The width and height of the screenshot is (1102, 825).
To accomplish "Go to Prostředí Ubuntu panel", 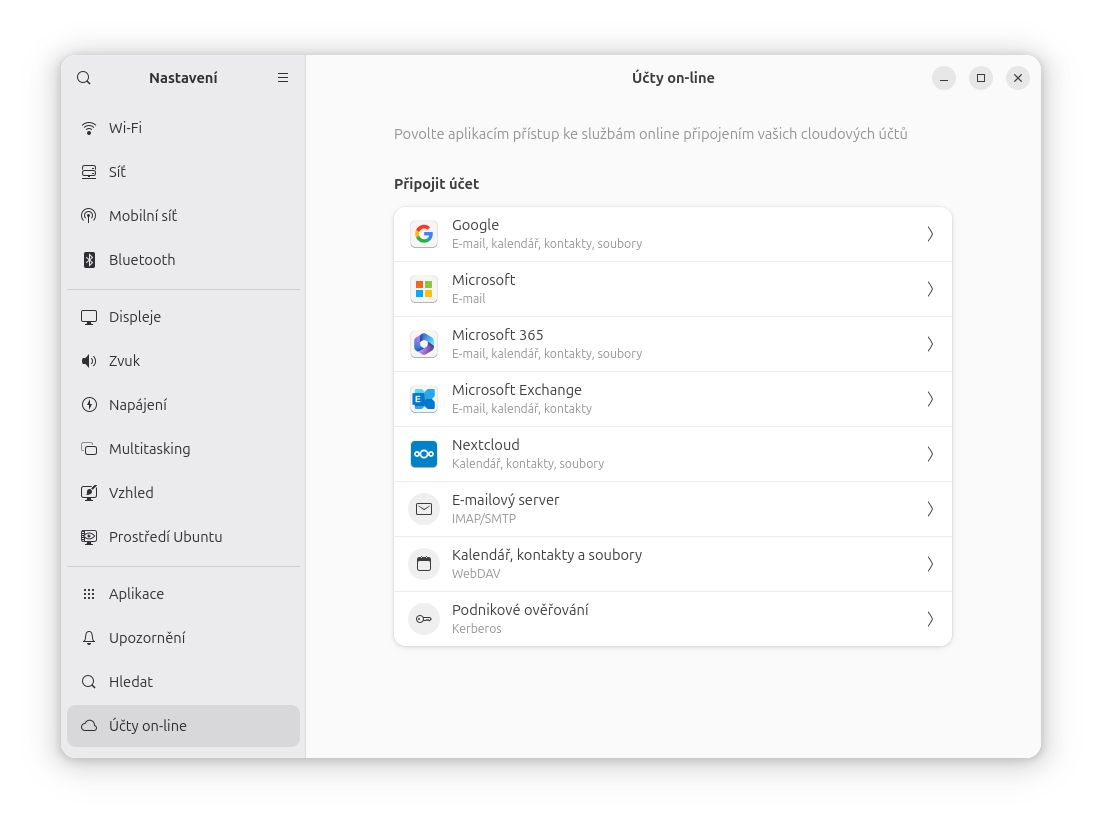I will [x=183, y=537].
